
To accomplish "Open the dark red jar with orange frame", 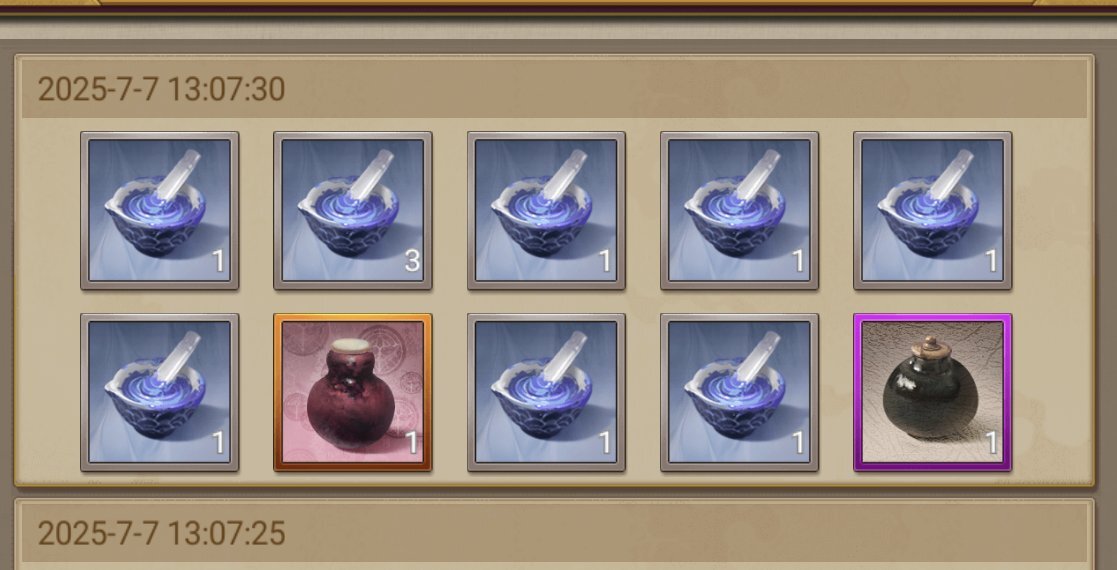I will 353,393.
